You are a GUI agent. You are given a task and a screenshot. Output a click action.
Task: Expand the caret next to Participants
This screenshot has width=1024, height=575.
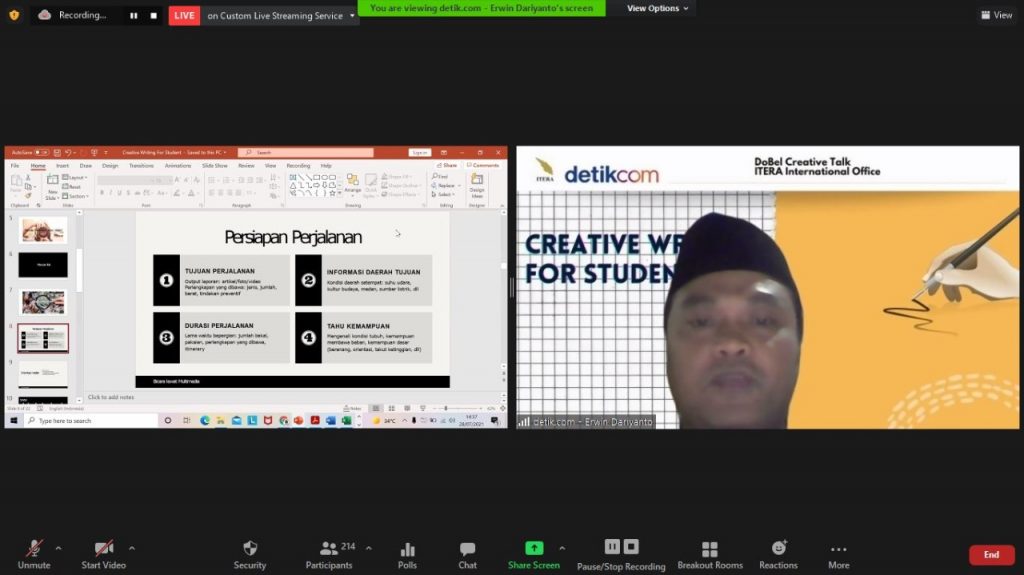368,548
